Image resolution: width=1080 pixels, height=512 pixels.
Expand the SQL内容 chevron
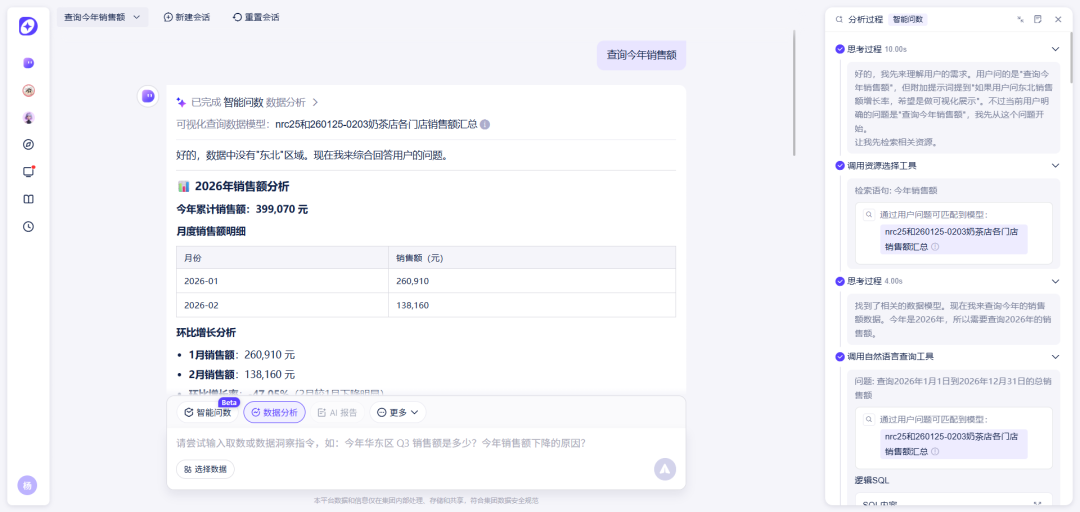(1037, 506)
